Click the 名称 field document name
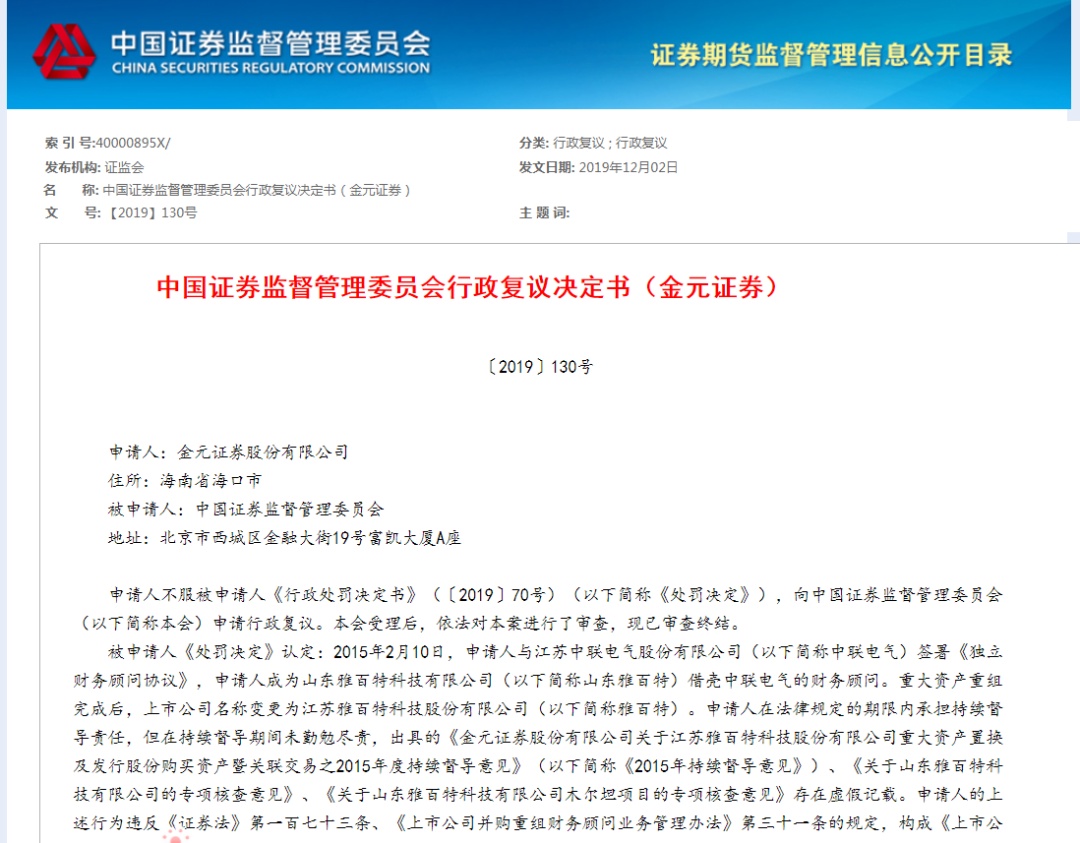Viewport: 1080px width, 843px height. [256, 190]
